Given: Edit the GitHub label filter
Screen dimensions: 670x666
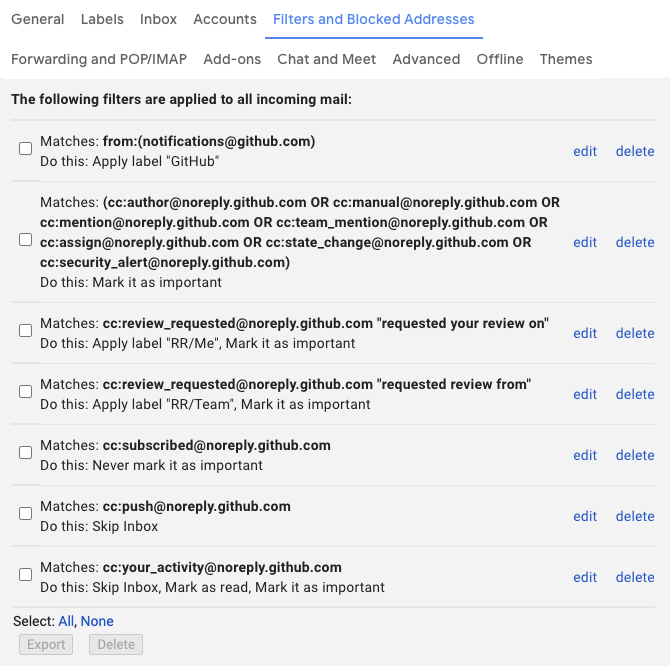Looking at the screenshot, I should click(x=585, y=151).
